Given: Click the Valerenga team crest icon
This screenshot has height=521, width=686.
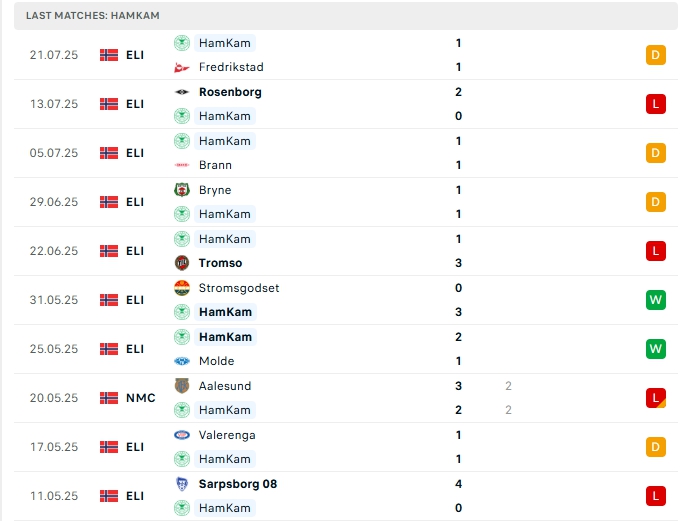Looking at the screenshot, I should tap(182, 435).
